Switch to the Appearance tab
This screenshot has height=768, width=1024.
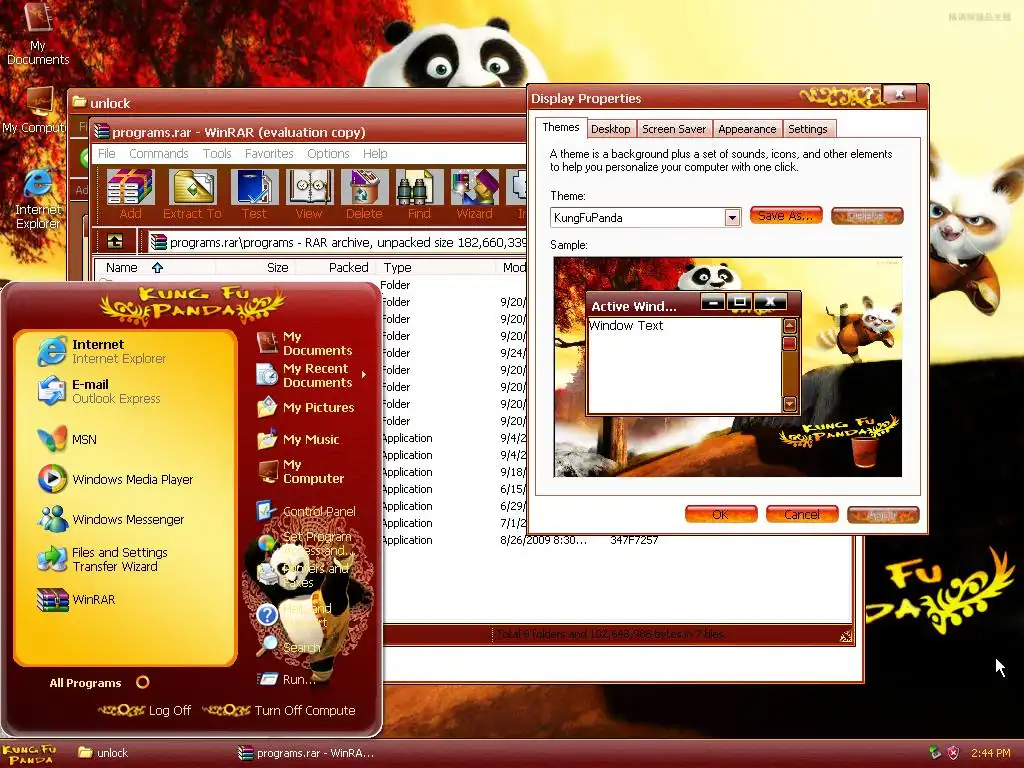tap(747, 129)
